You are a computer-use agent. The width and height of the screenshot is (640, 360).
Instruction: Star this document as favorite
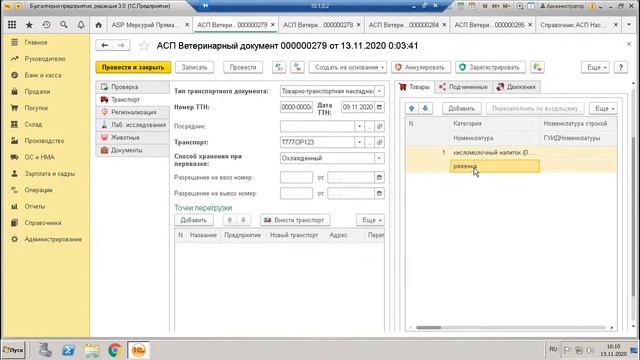pyautogui.click(x=144, y=46)
